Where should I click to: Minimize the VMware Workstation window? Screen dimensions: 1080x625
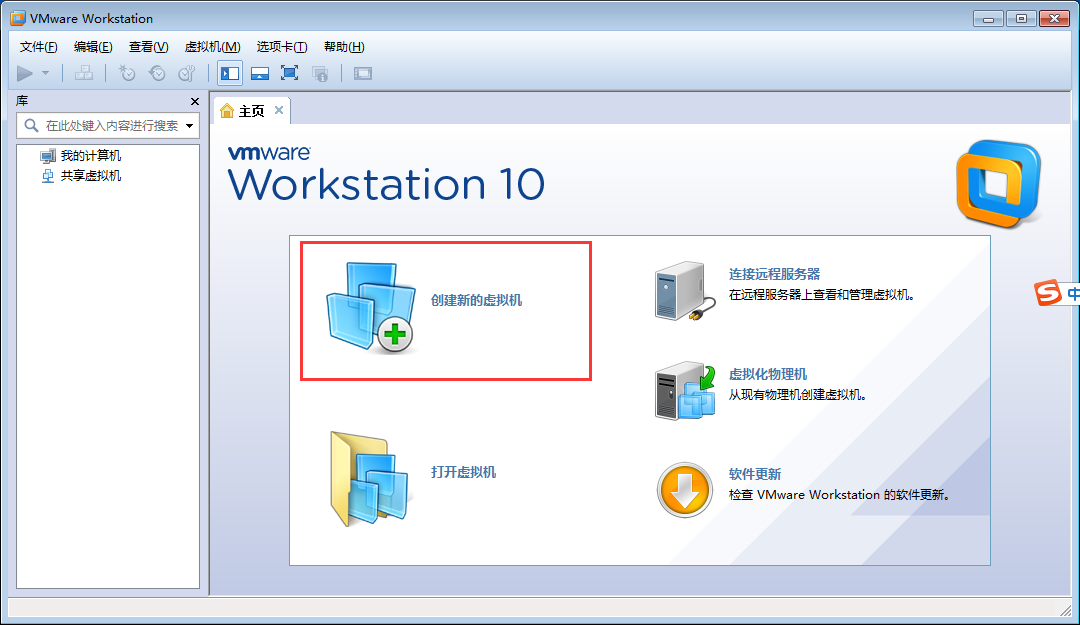coord(988,19)
